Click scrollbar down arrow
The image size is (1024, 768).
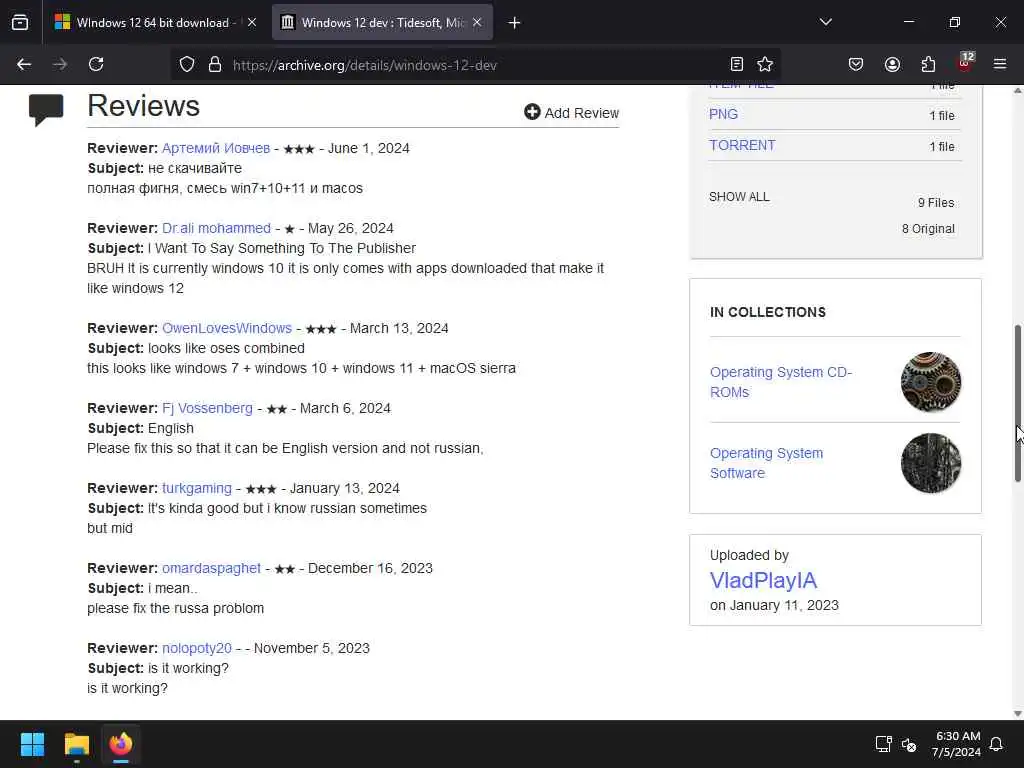(1017, 713)
